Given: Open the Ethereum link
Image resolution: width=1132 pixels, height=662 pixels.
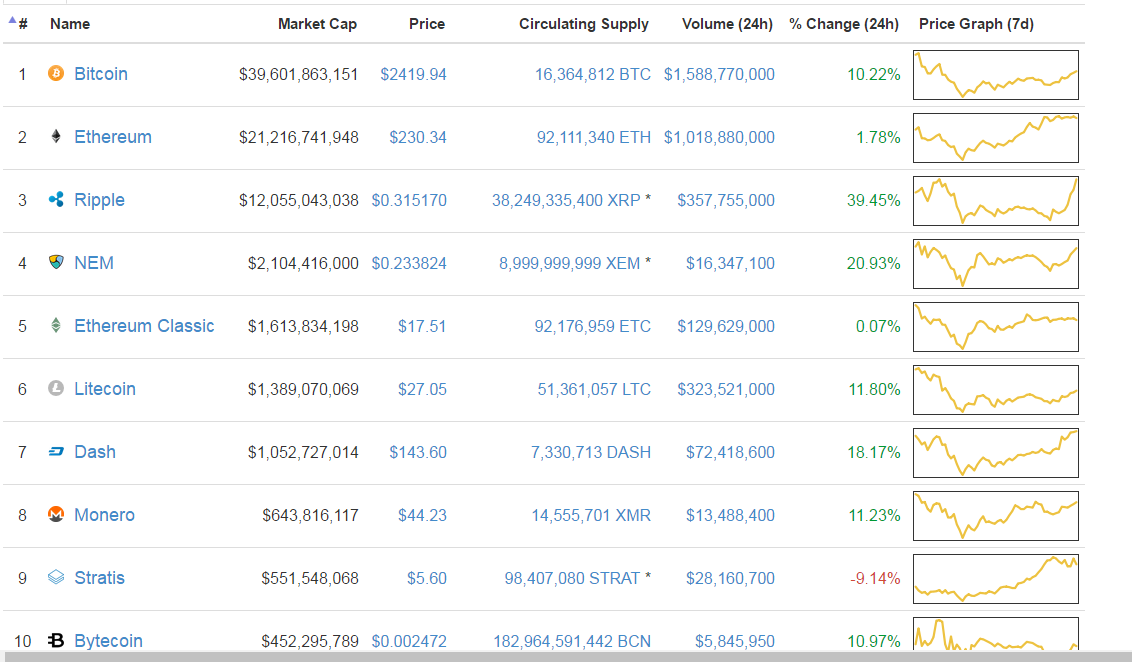Looking at the screenshot, I should [x=113, y=136].
